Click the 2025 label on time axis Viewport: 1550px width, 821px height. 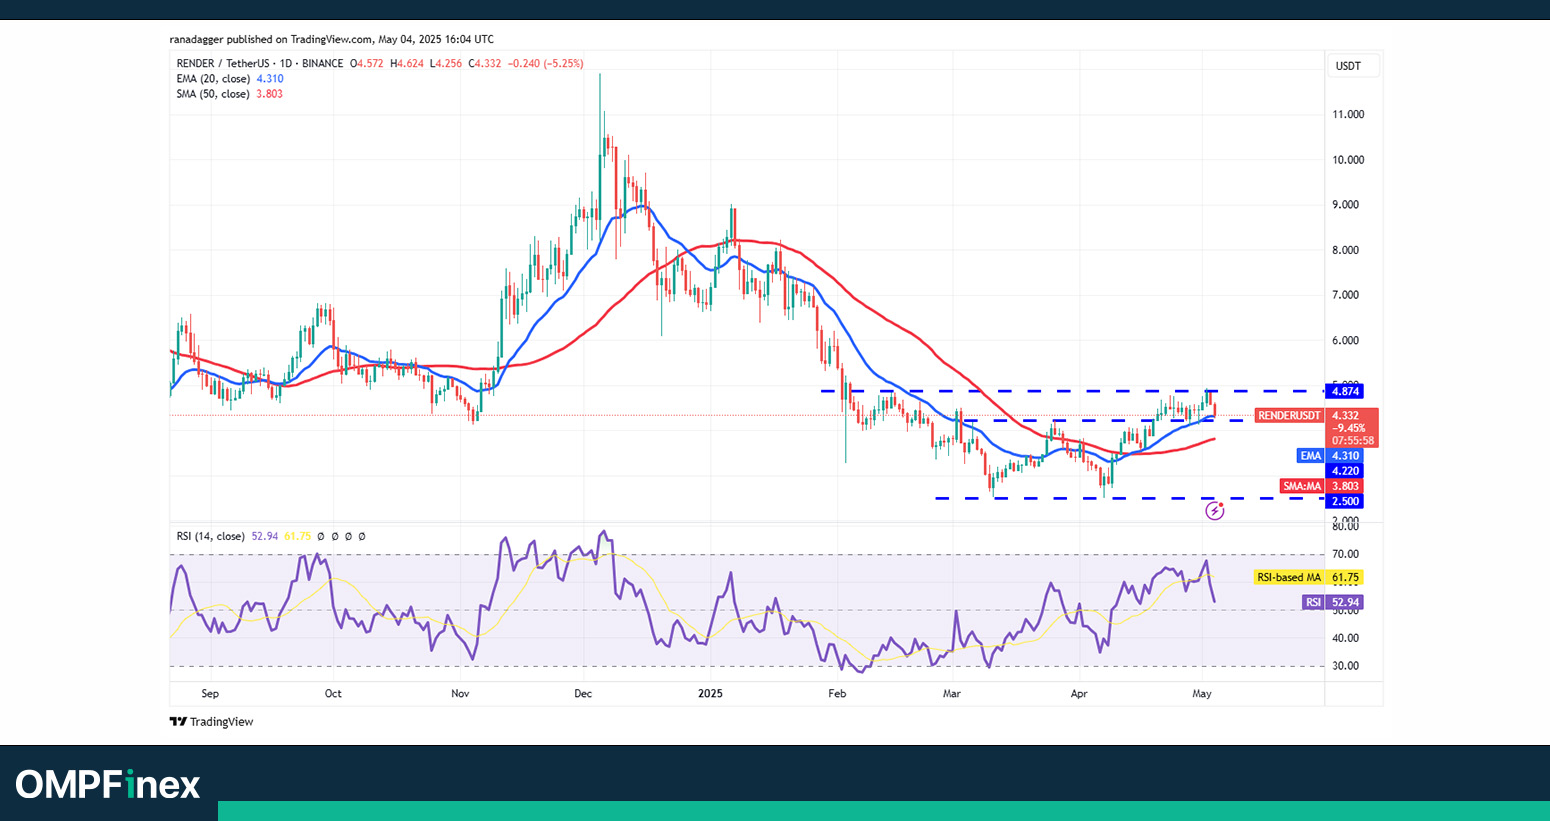pyautogui.click(x=710, y=693)
